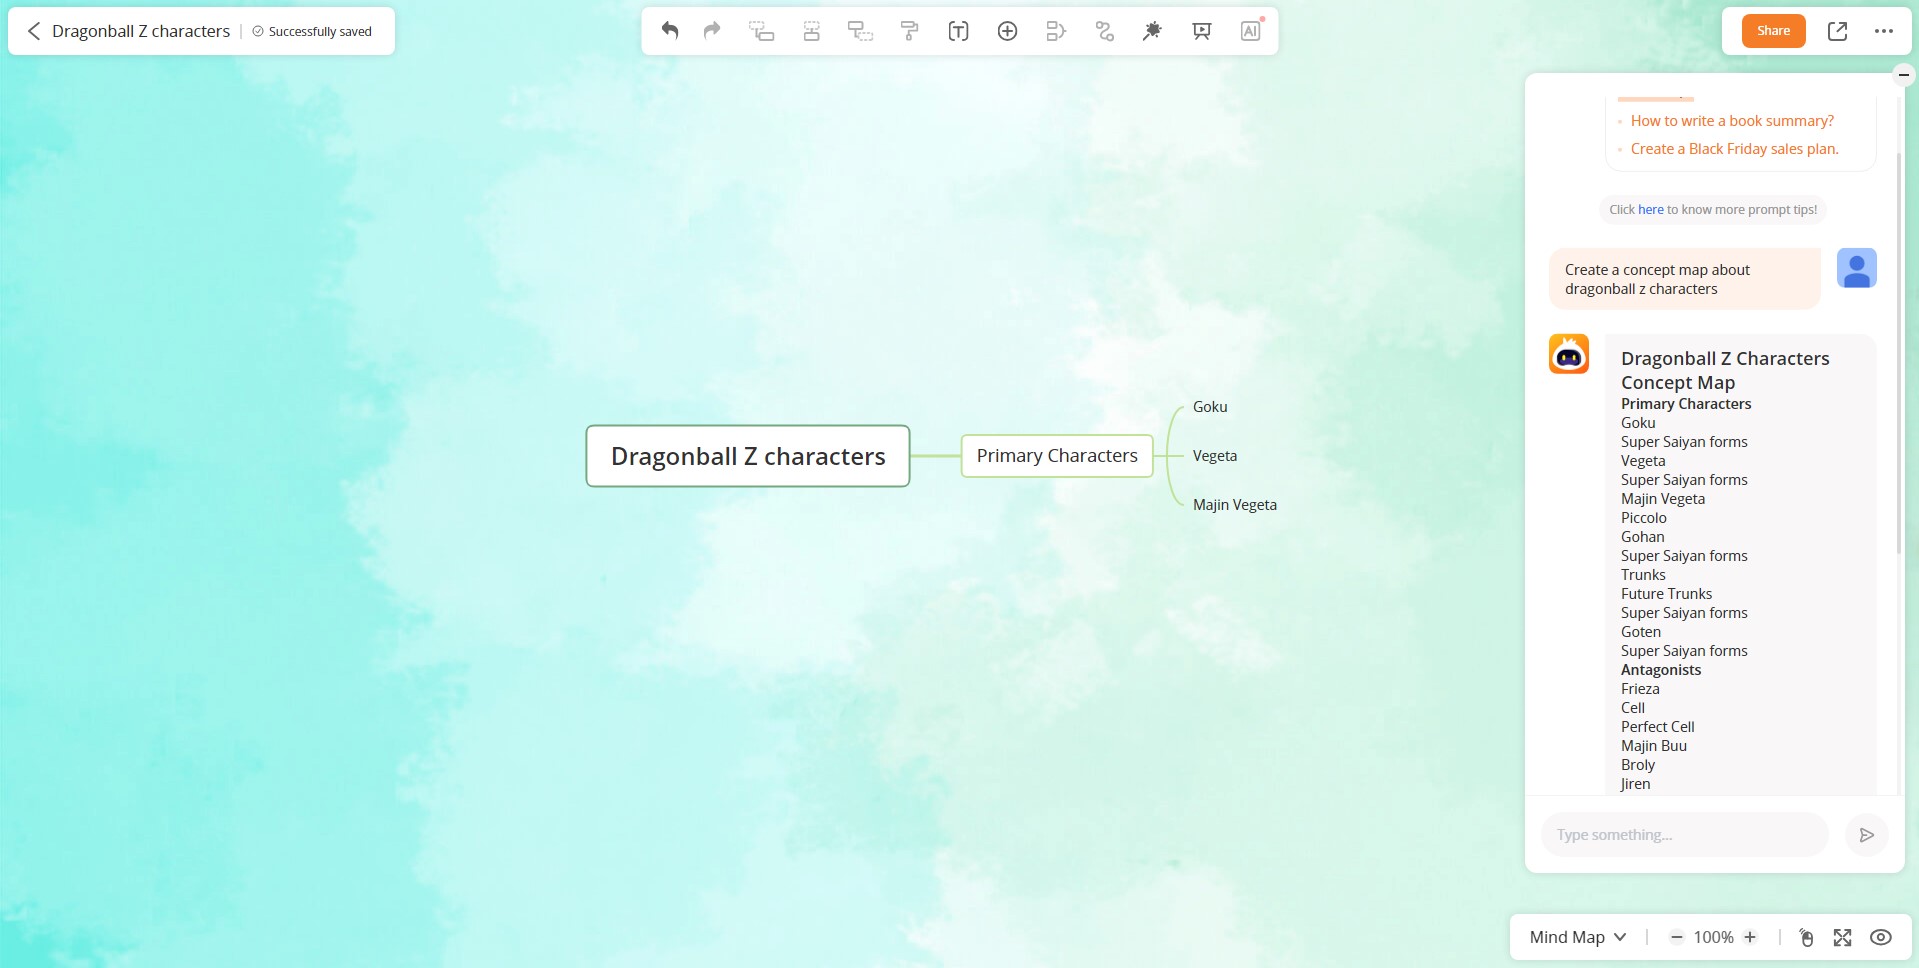Screen dimensions: 1919x968
Task: Open the text tool marked with T
Action: 958,31
